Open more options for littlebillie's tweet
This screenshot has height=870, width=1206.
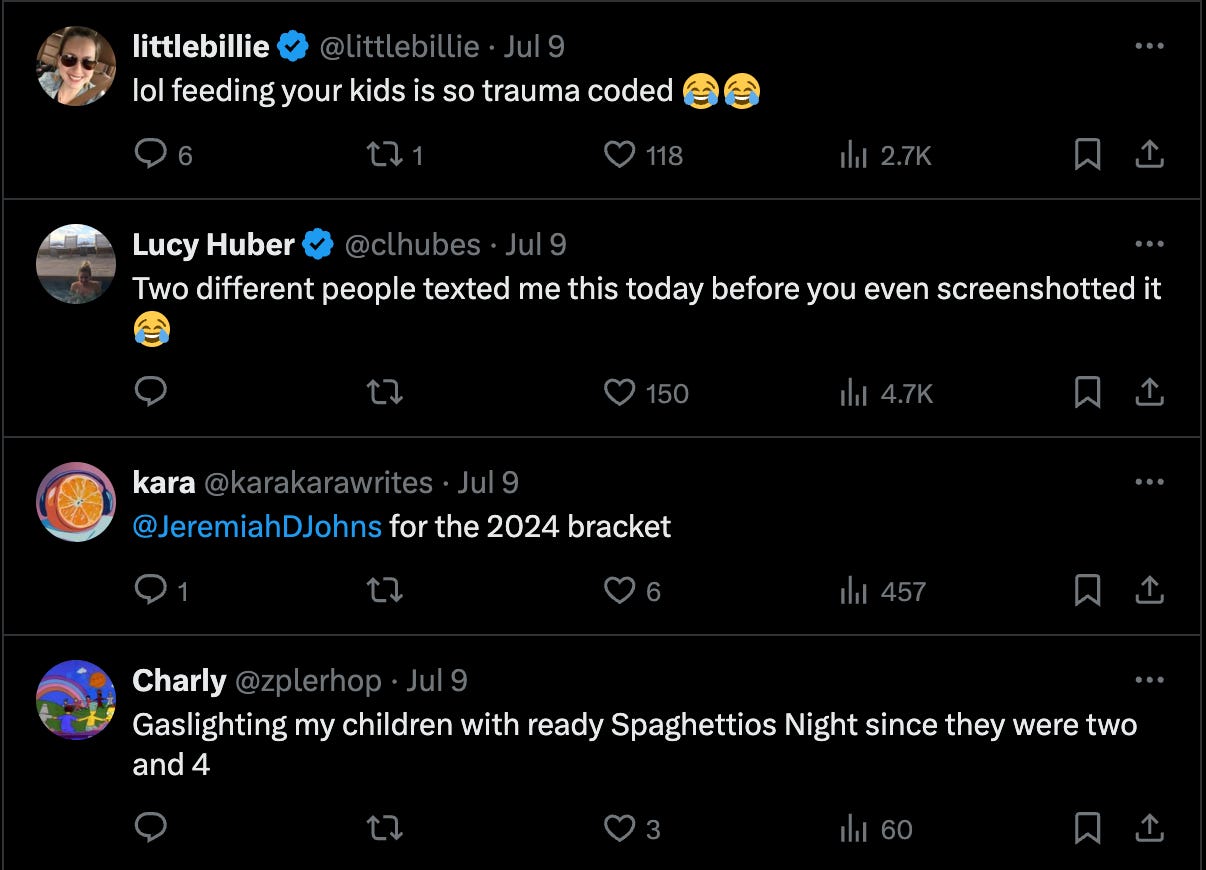pos(1150,46)
